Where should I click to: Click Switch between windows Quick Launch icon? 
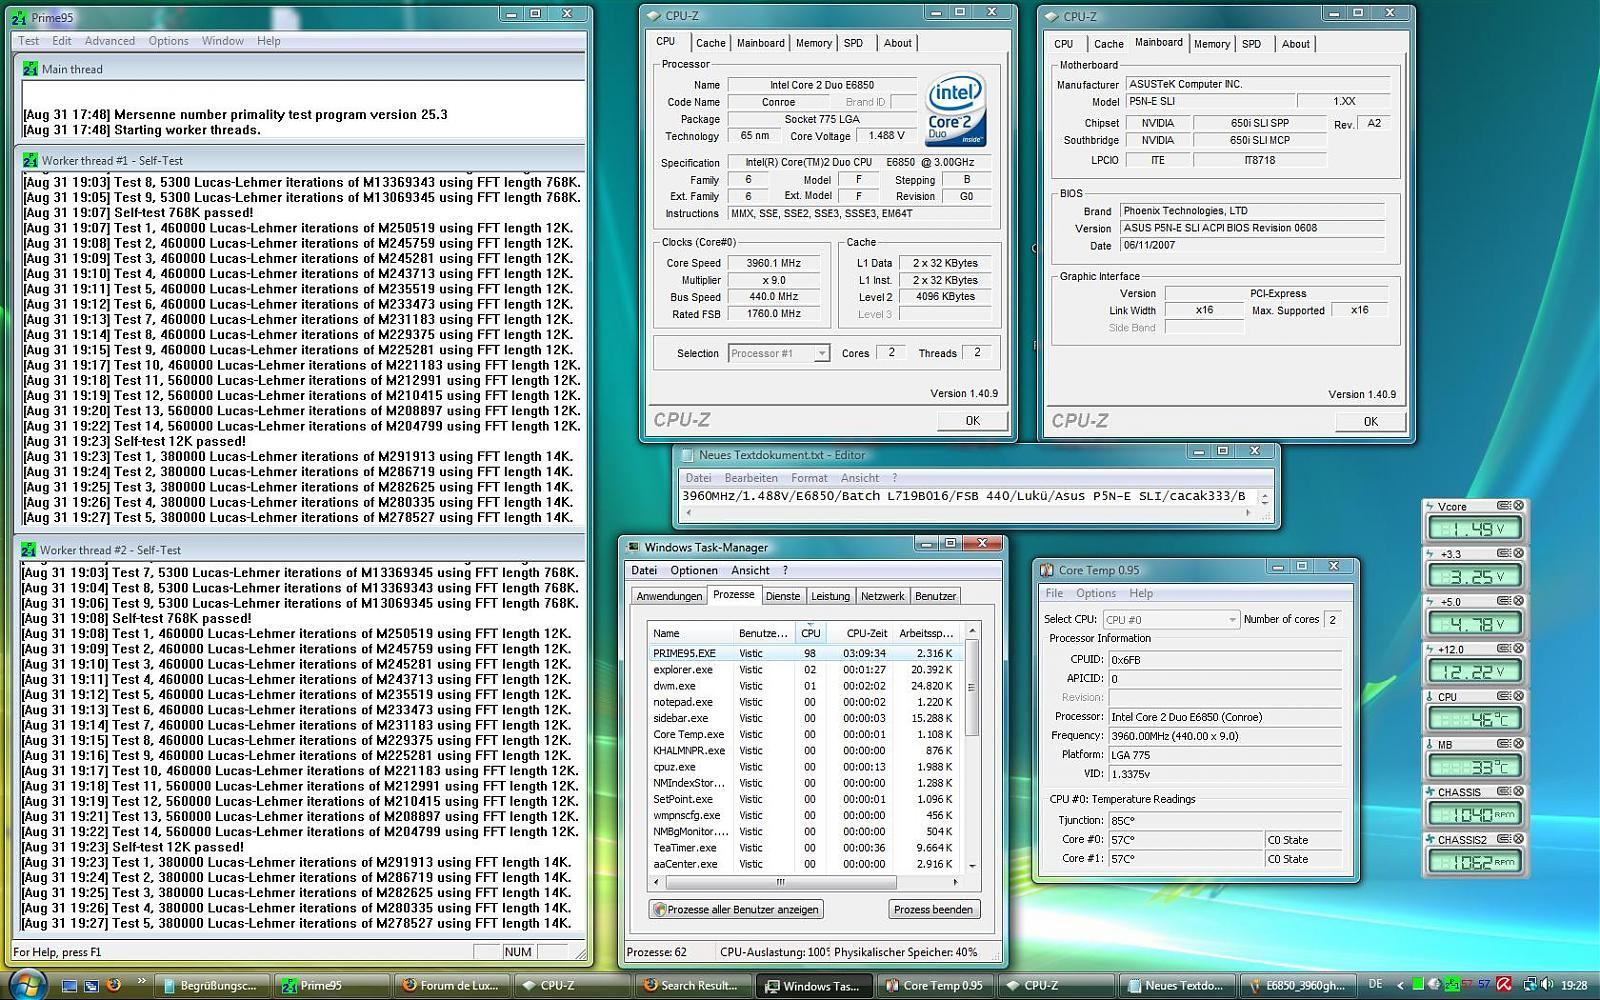tap(91, 985)
